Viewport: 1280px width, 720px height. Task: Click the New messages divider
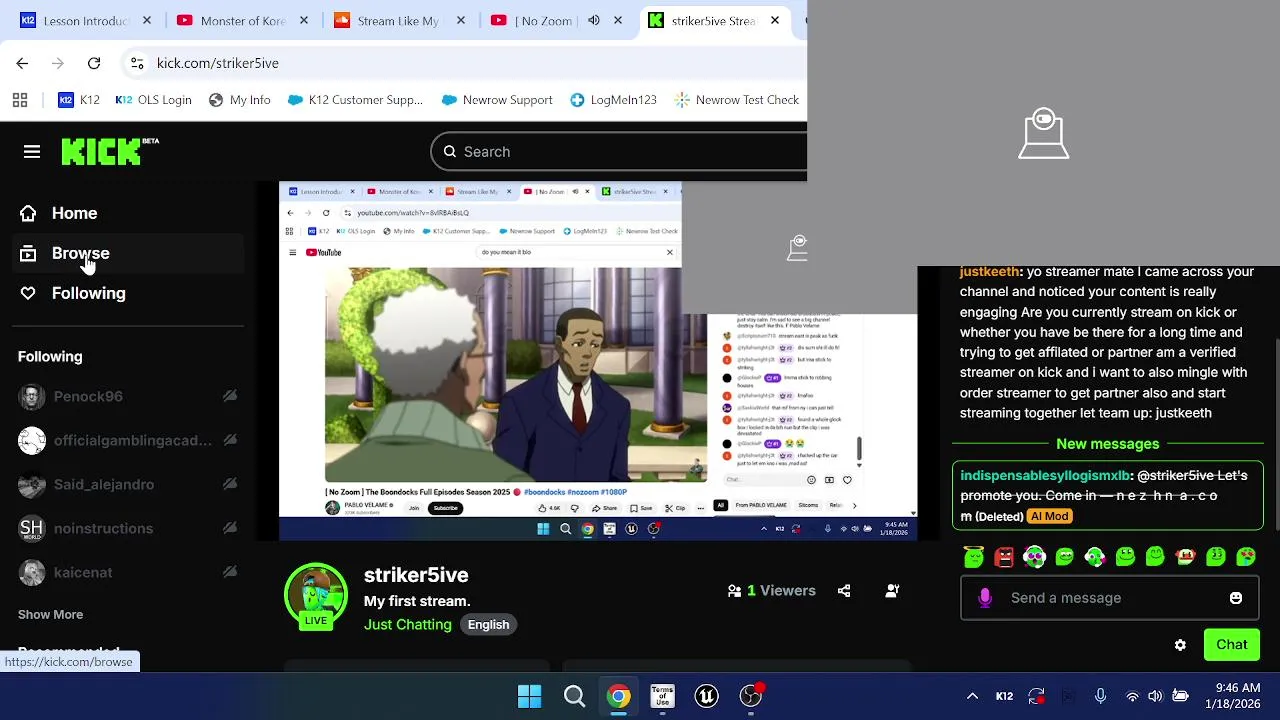(x=1108, y=444)
